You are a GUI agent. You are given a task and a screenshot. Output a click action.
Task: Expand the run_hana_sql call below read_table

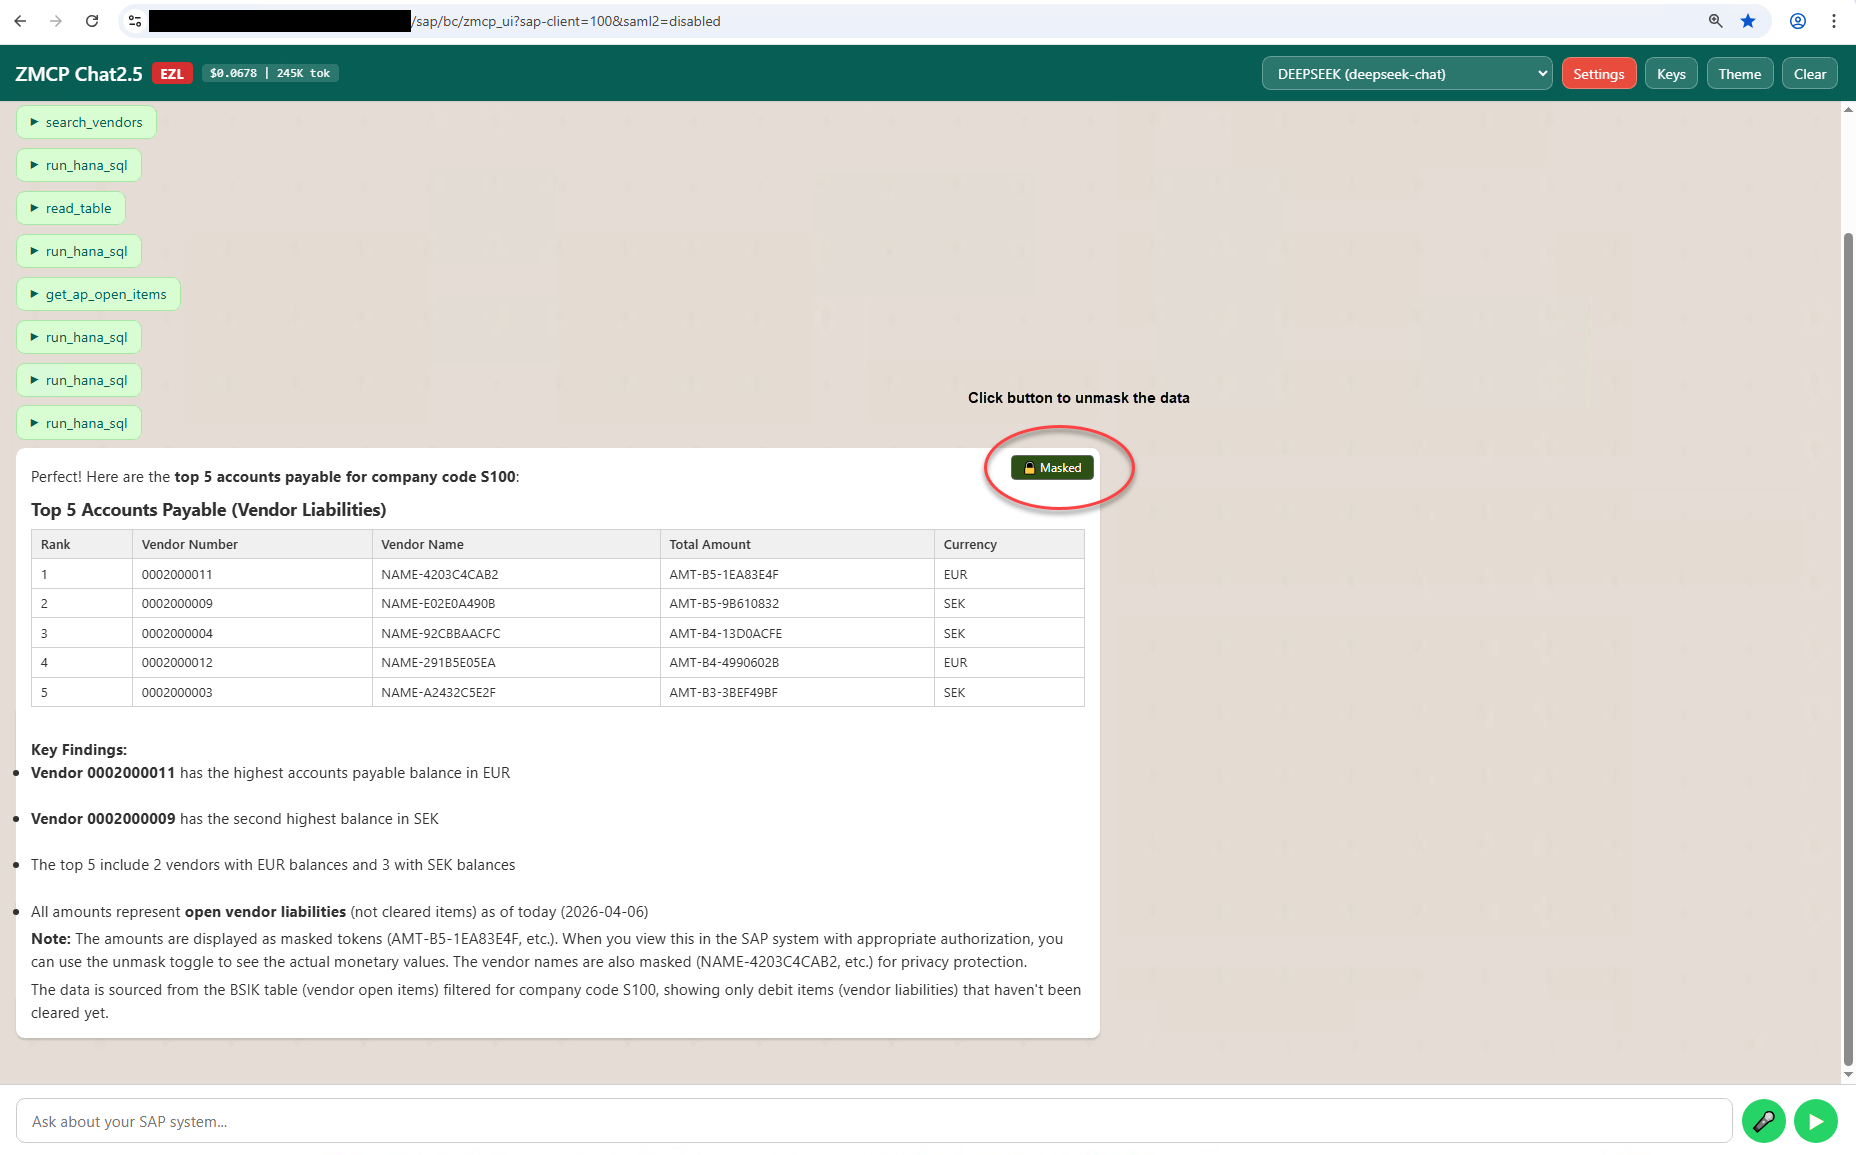[x=79, y=251]
